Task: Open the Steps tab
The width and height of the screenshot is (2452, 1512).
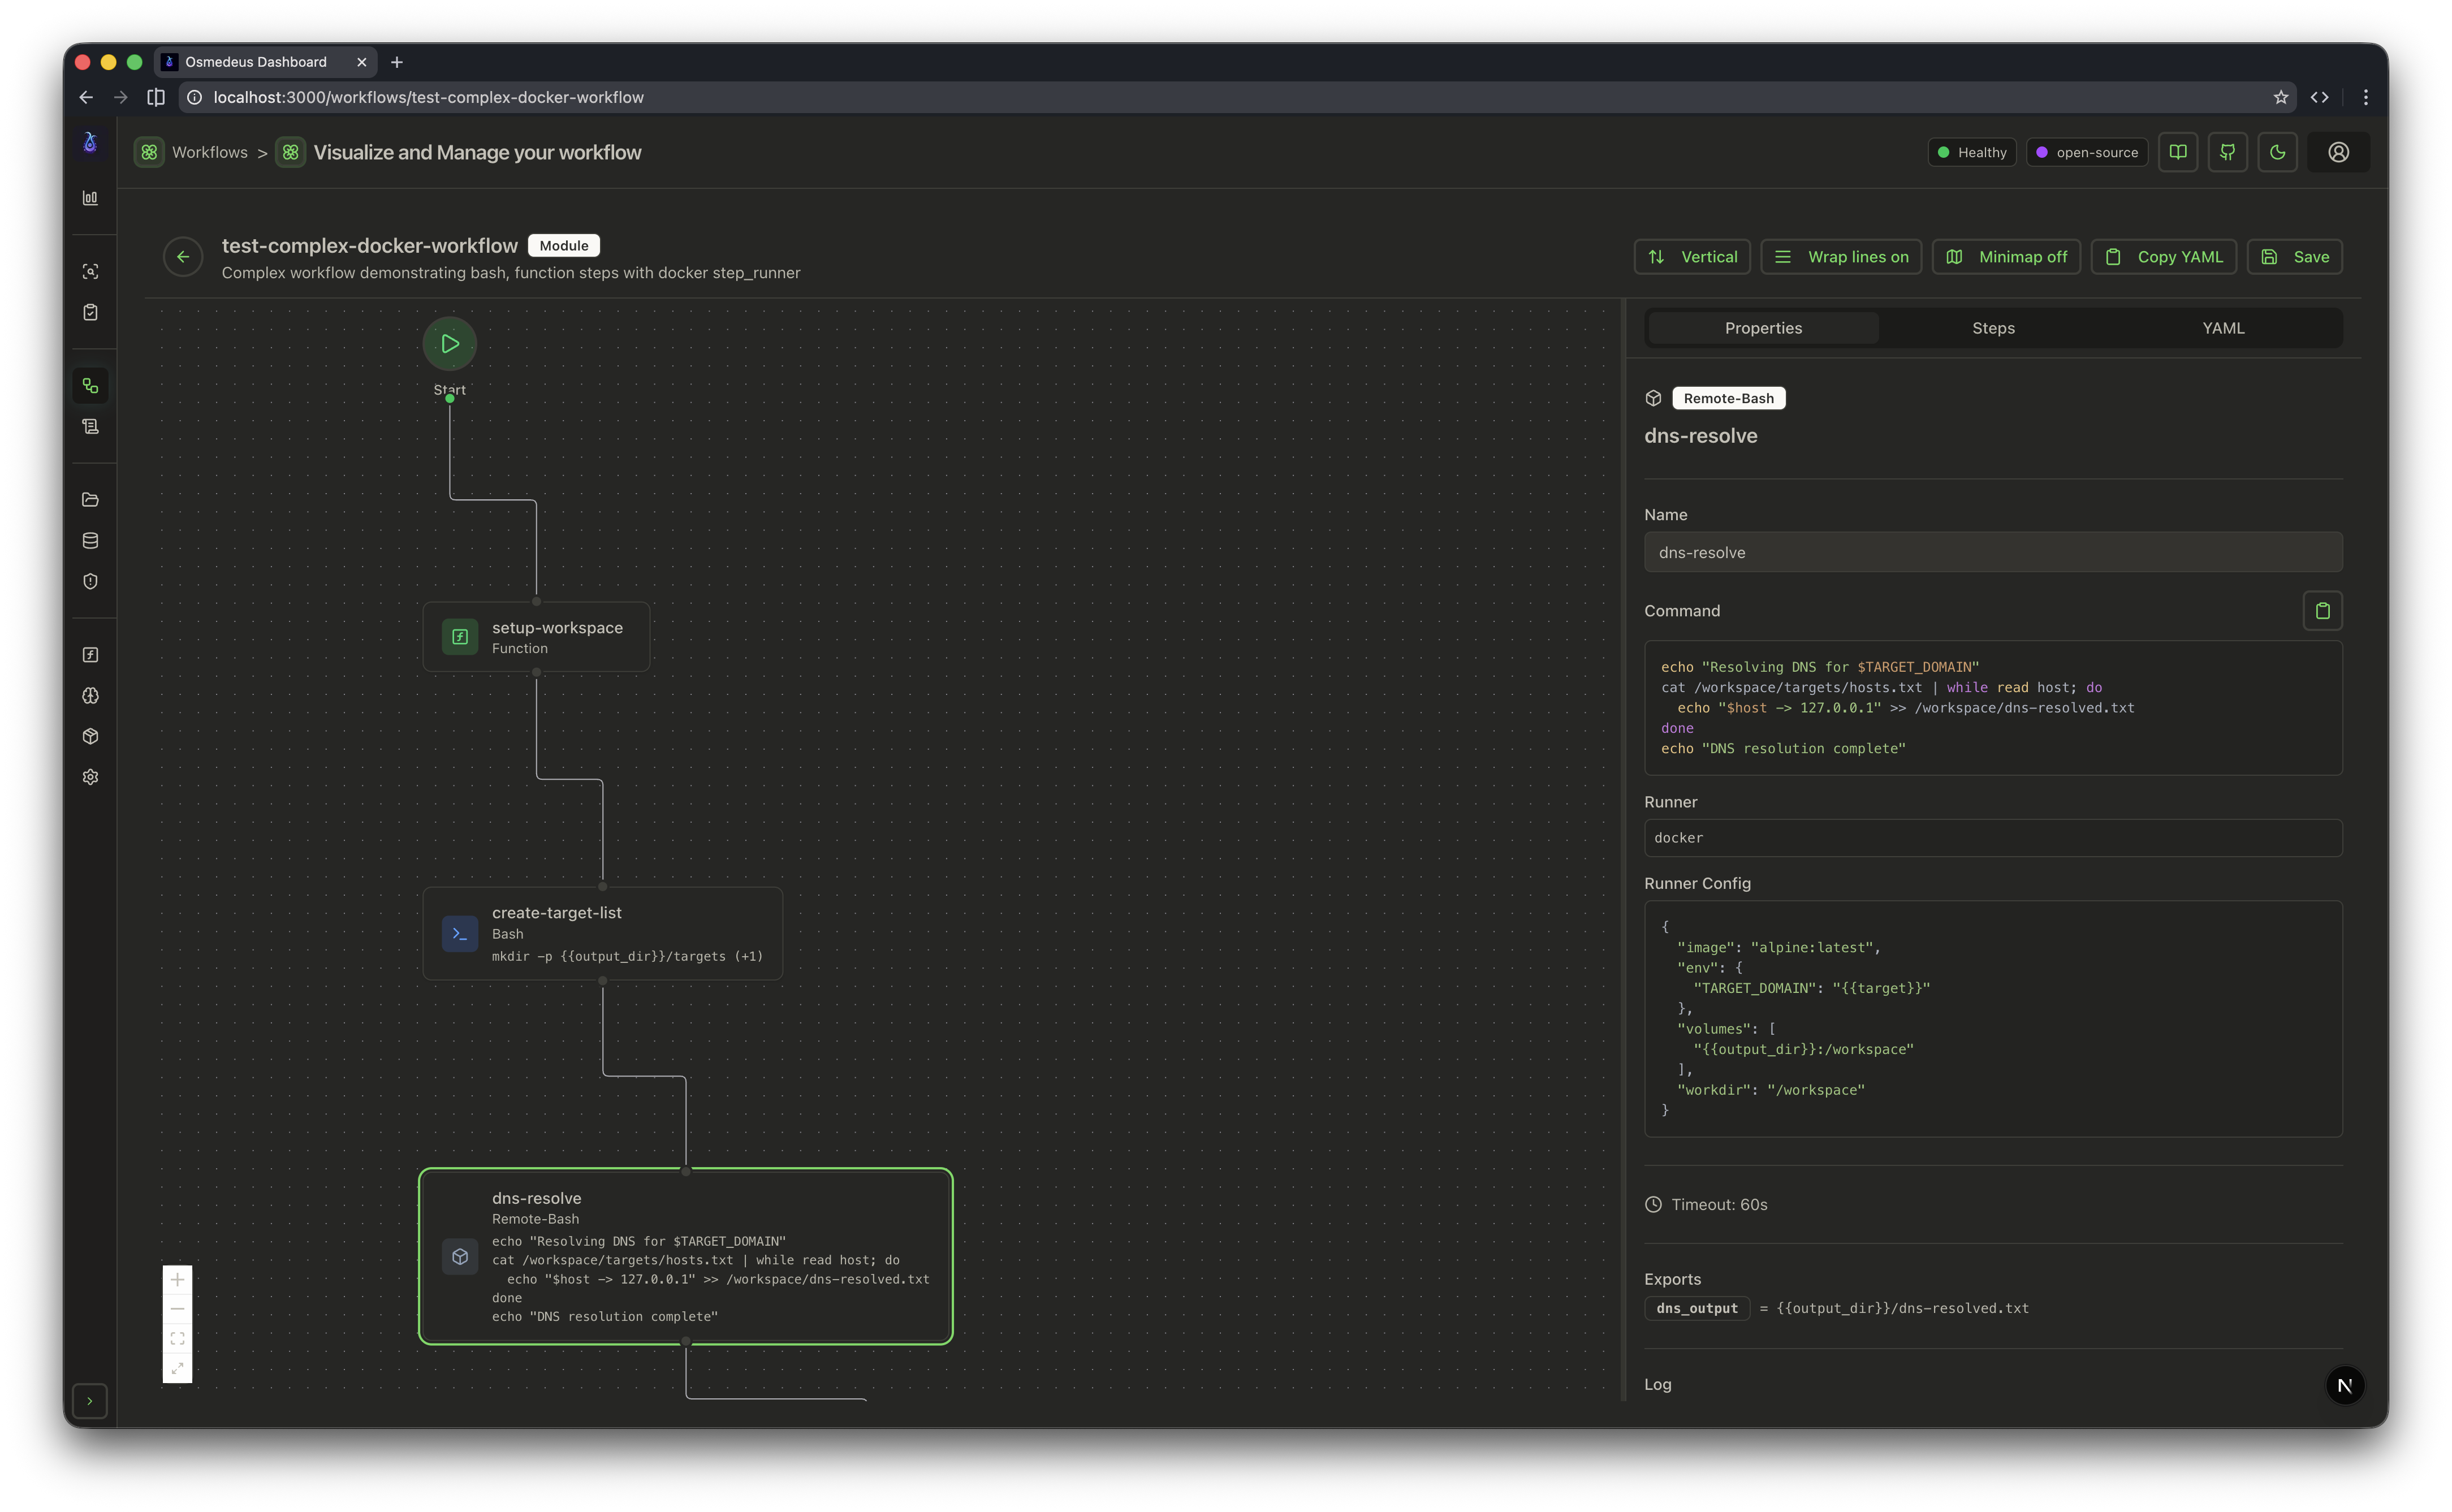Action: [1993, 327]
